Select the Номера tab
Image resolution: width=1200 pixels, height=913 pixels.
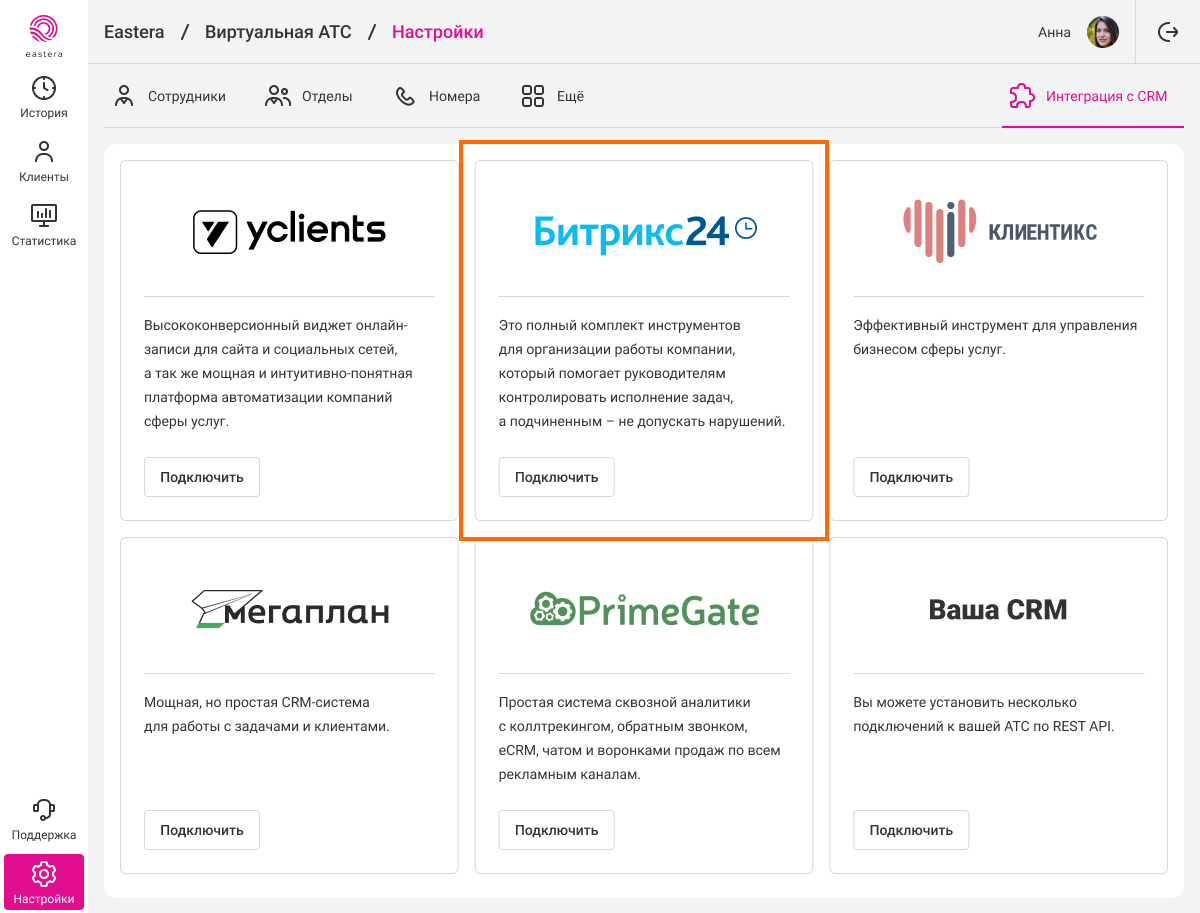(438, 97)
